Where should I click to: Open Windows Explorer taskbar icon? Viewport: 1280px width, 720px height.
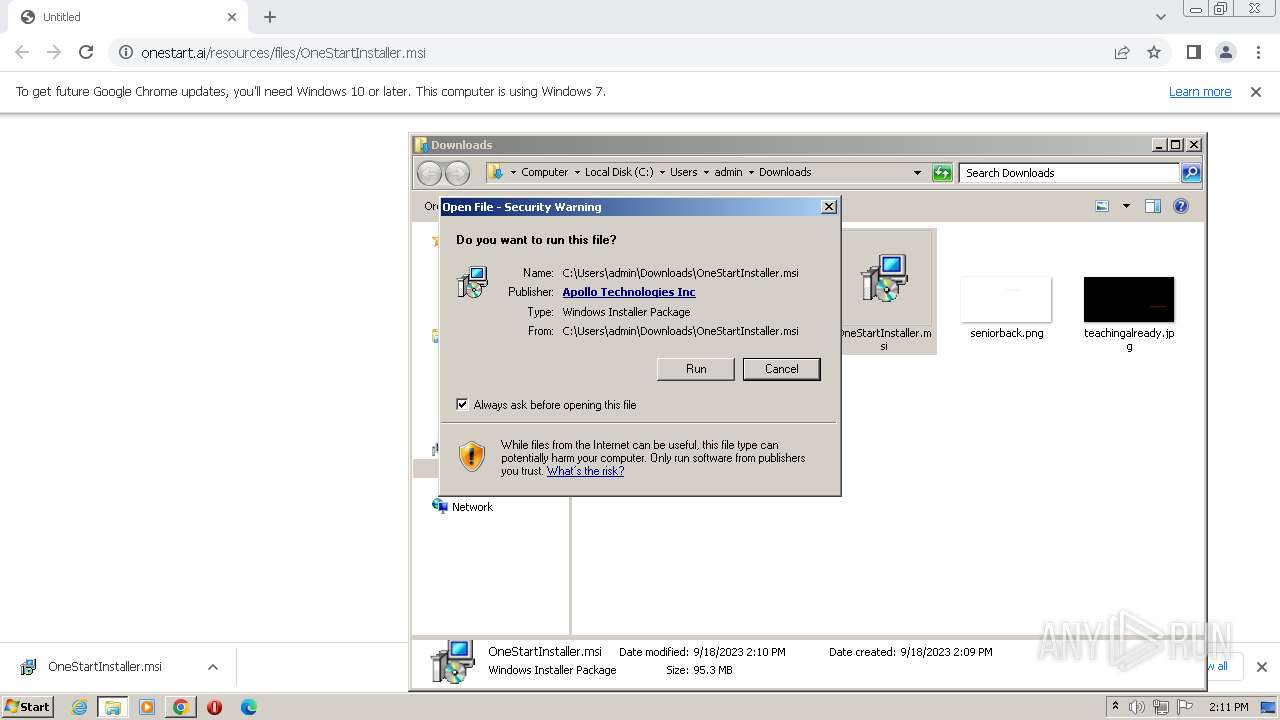pyautogui.click(x=113, y=707)
